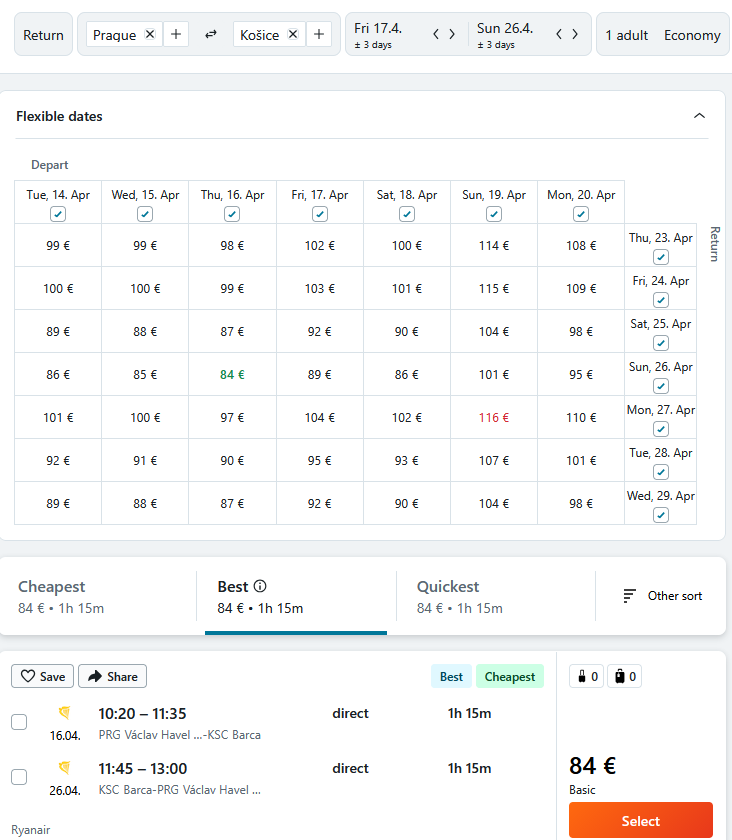Remove Prague from departure cities

tap(150, 34)
